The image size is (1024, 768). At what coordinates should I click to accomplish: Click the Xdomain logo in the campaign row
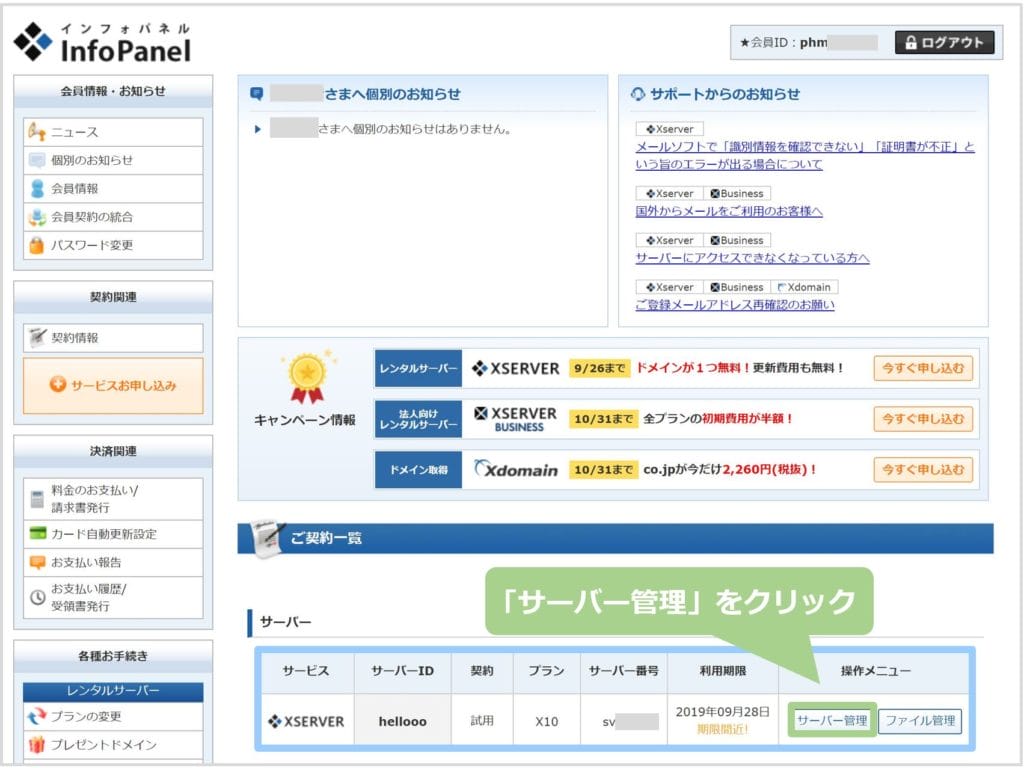[x=516, y=469]
